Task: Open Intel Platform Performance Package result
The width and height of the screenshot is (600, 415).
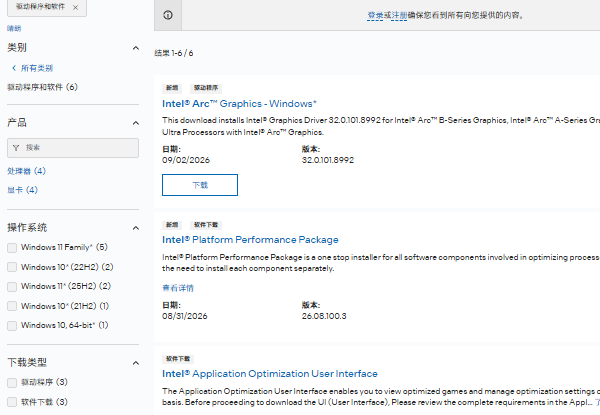Action: pos(250,240)
